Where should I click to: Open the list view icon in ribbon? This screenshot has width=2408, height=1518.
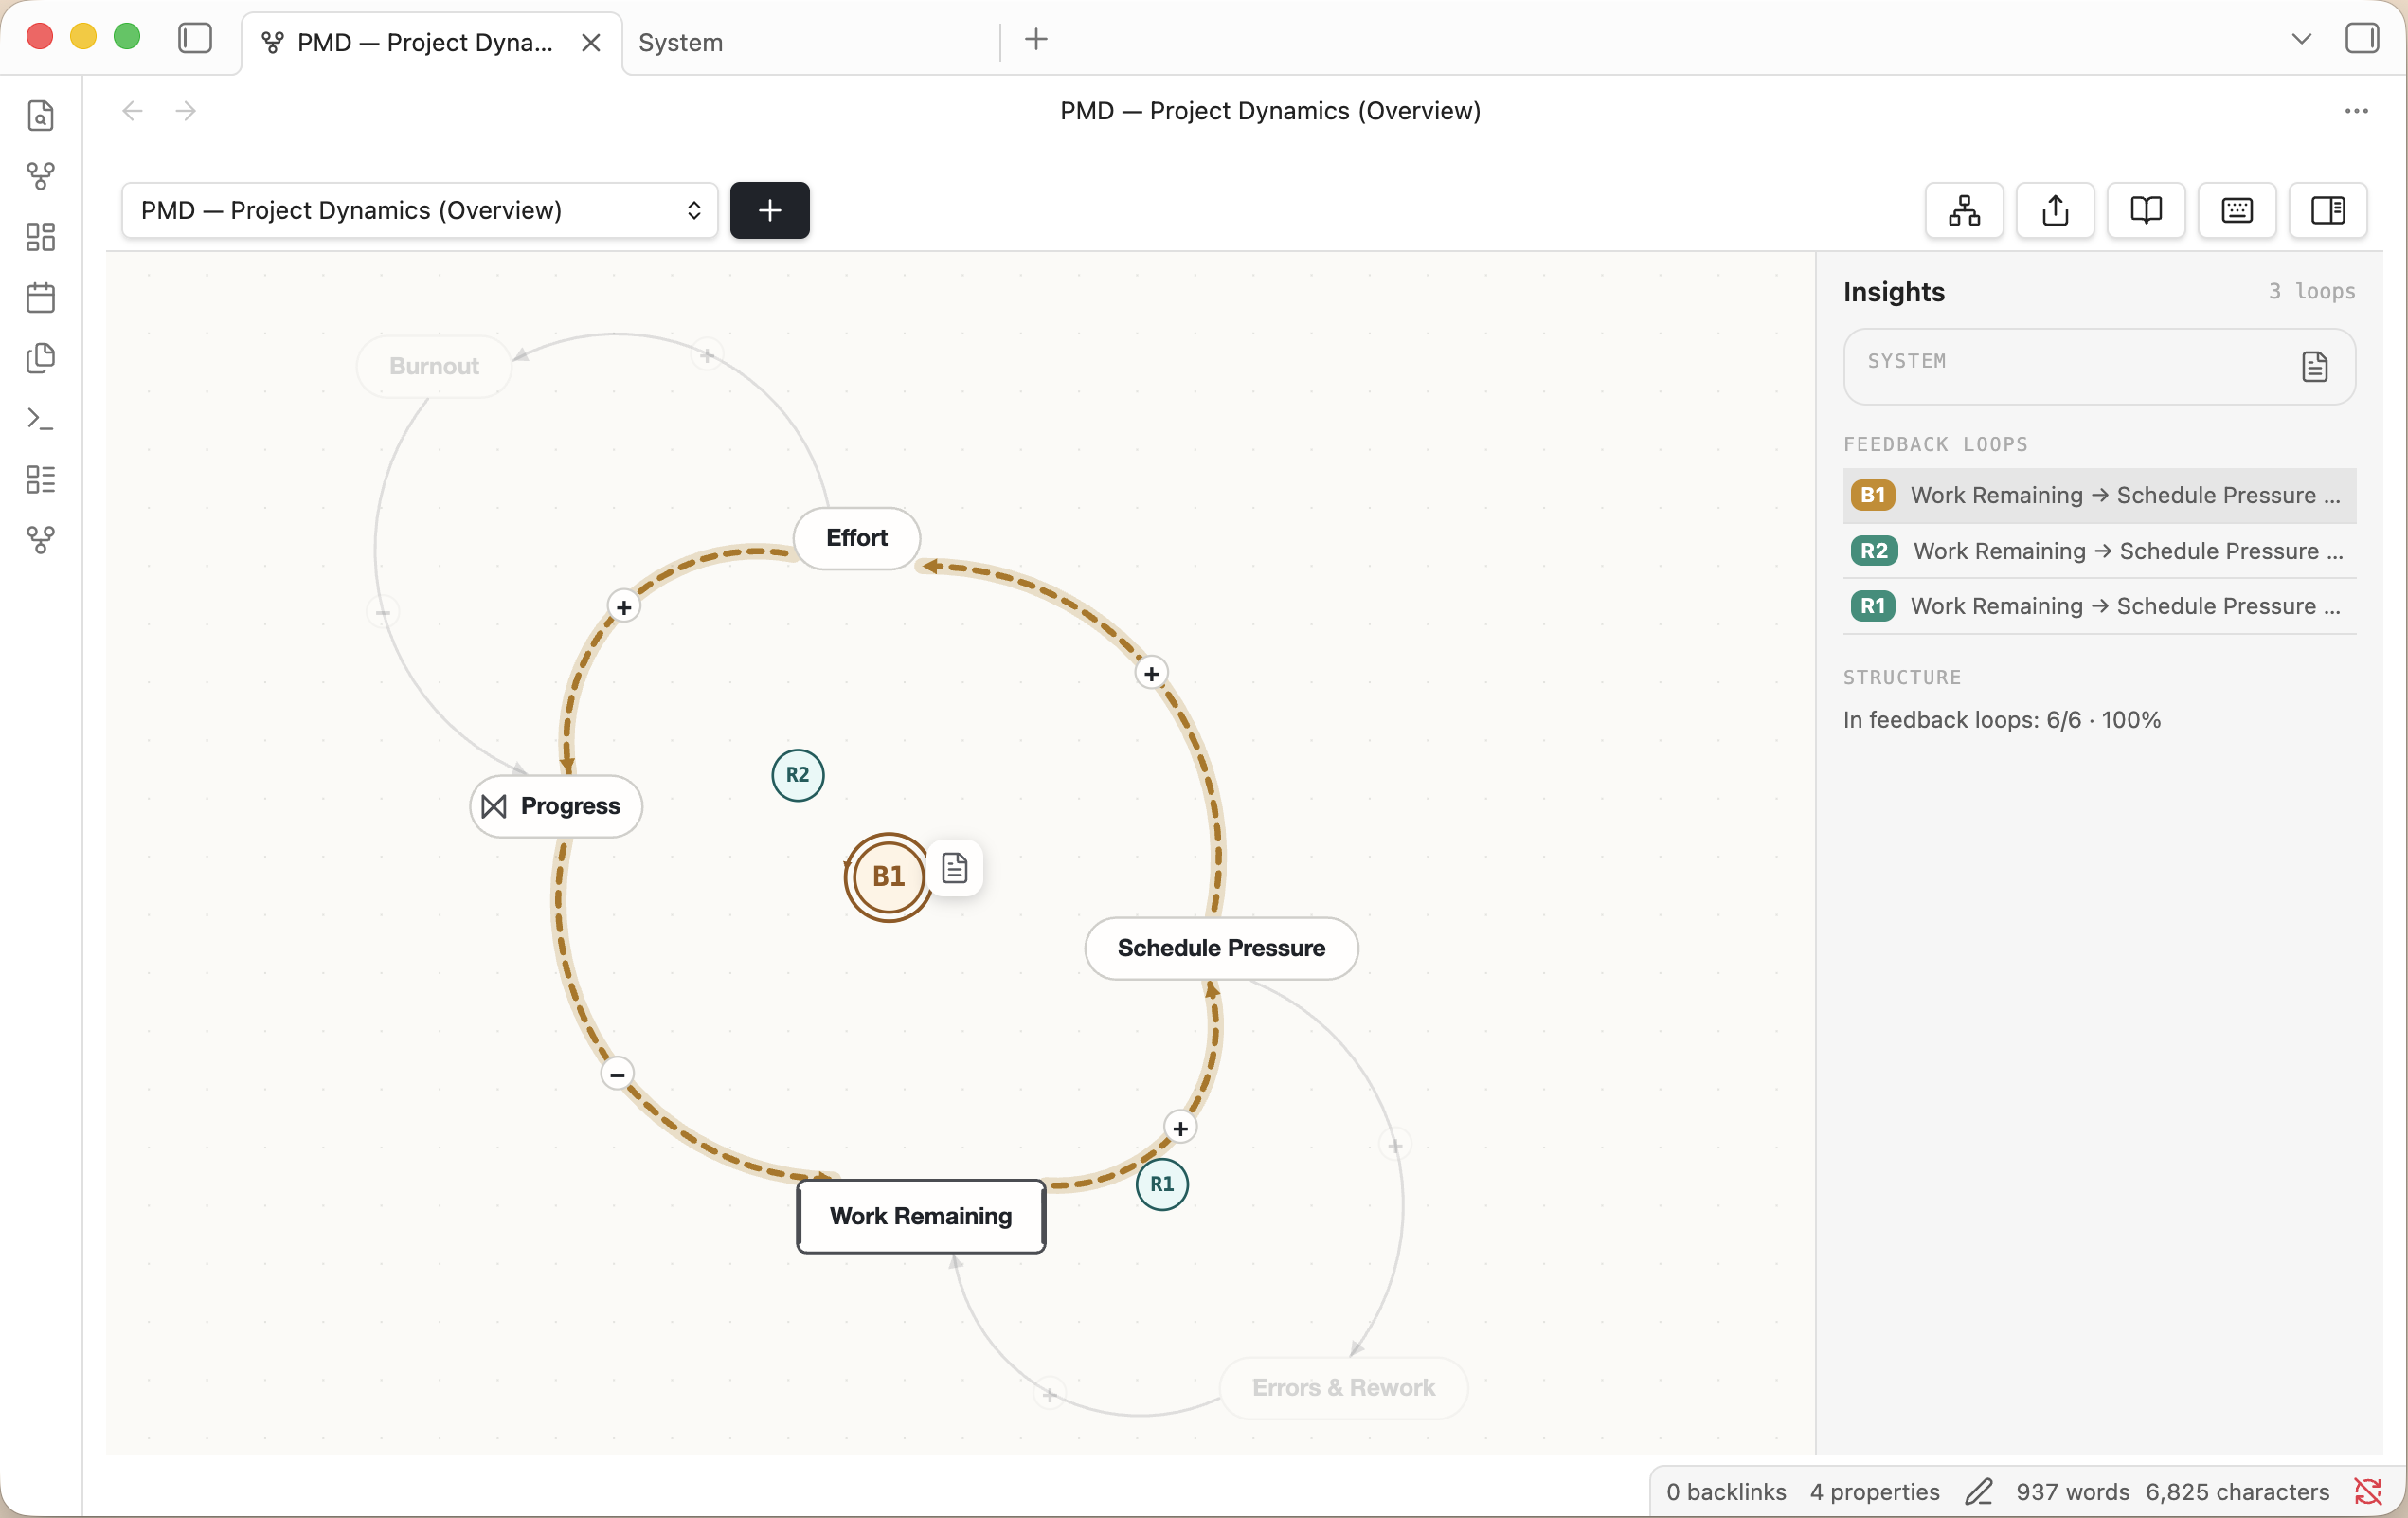pos(41,480)
